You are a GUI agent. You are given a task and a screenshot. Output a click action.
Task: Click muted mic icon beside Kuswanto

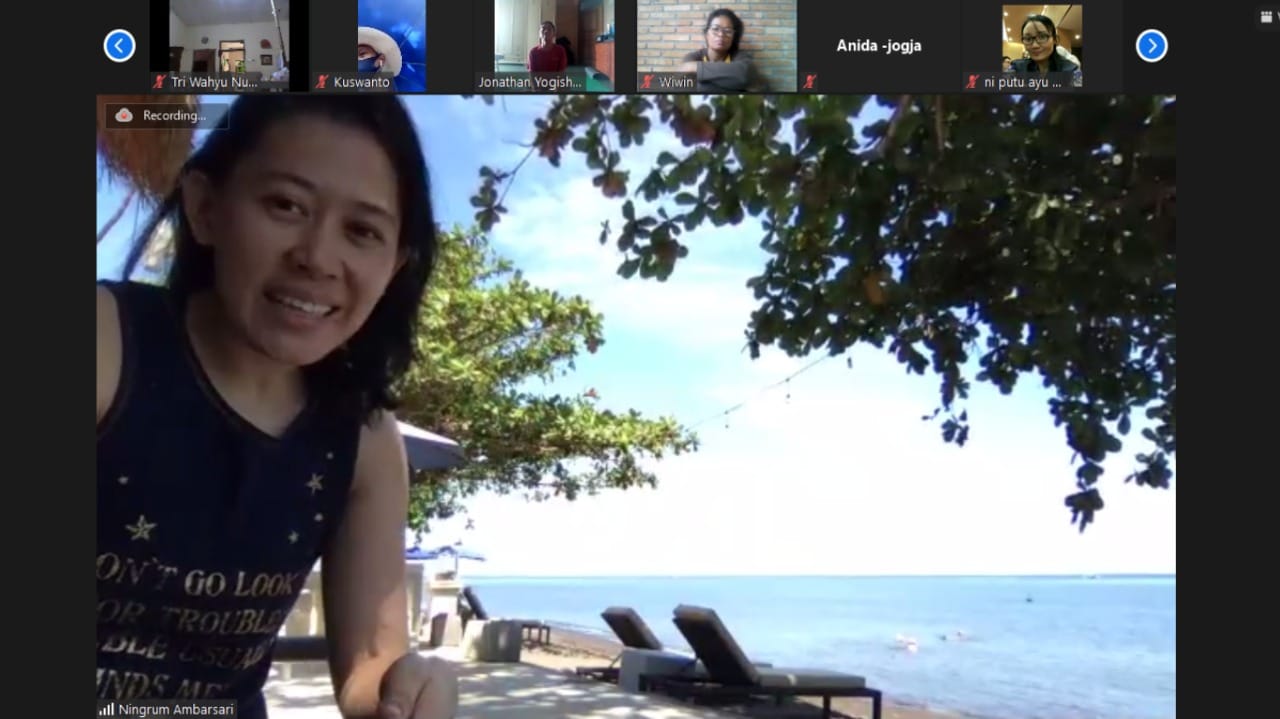click(322, 82)
